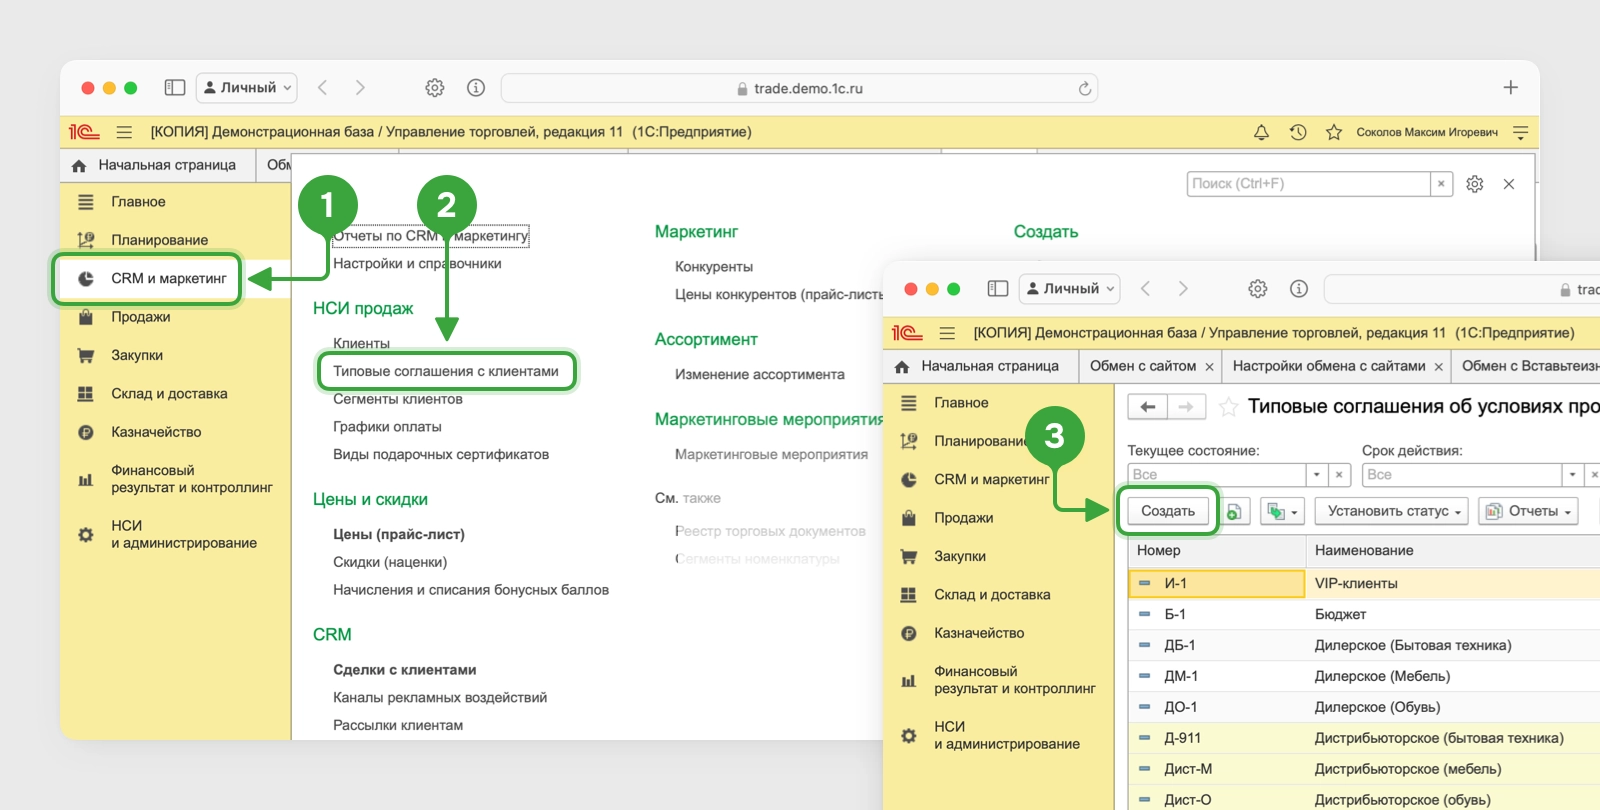The width and height of the screenshot is (1600, 810).
Task: Add the agreements list to favorites via the star
Action: pyautogui.click(x=1228, y=407)
